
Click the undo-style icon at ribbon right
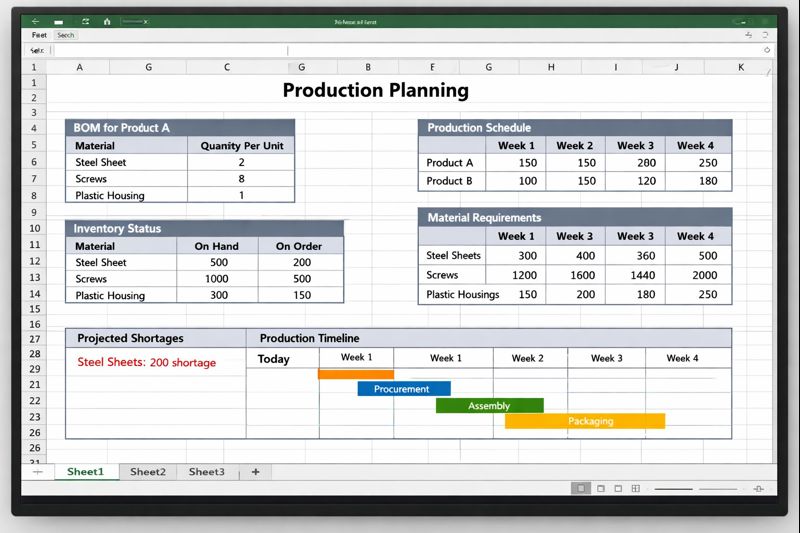point(748,35)
